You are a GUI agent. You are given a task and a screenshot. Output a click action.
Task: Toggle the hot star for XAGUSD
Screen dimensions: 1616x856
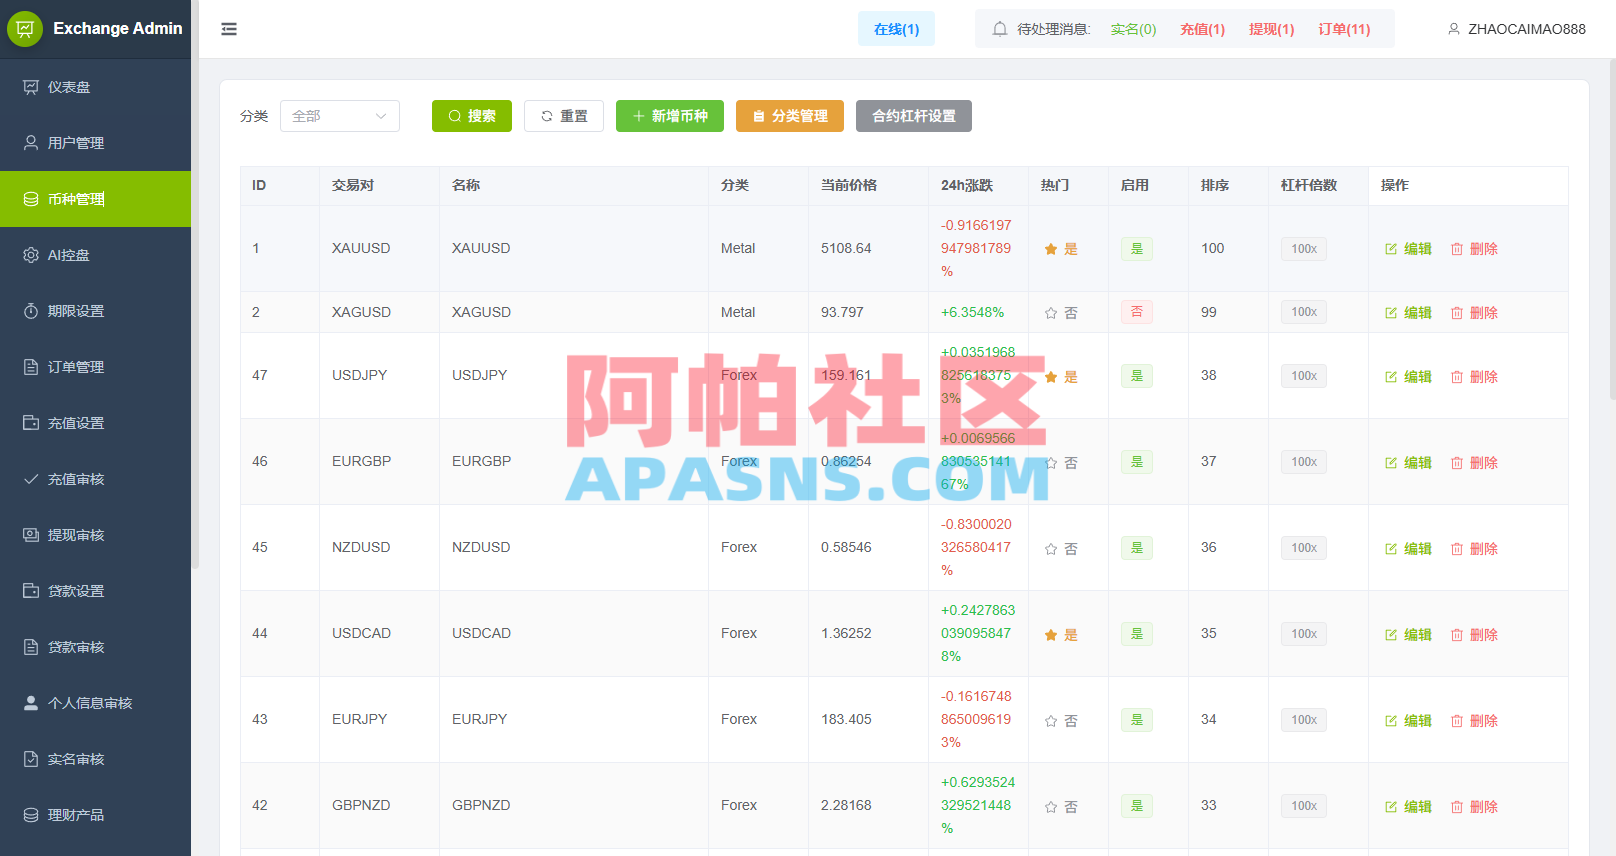pyautogui.click(x=1051, y=313)
